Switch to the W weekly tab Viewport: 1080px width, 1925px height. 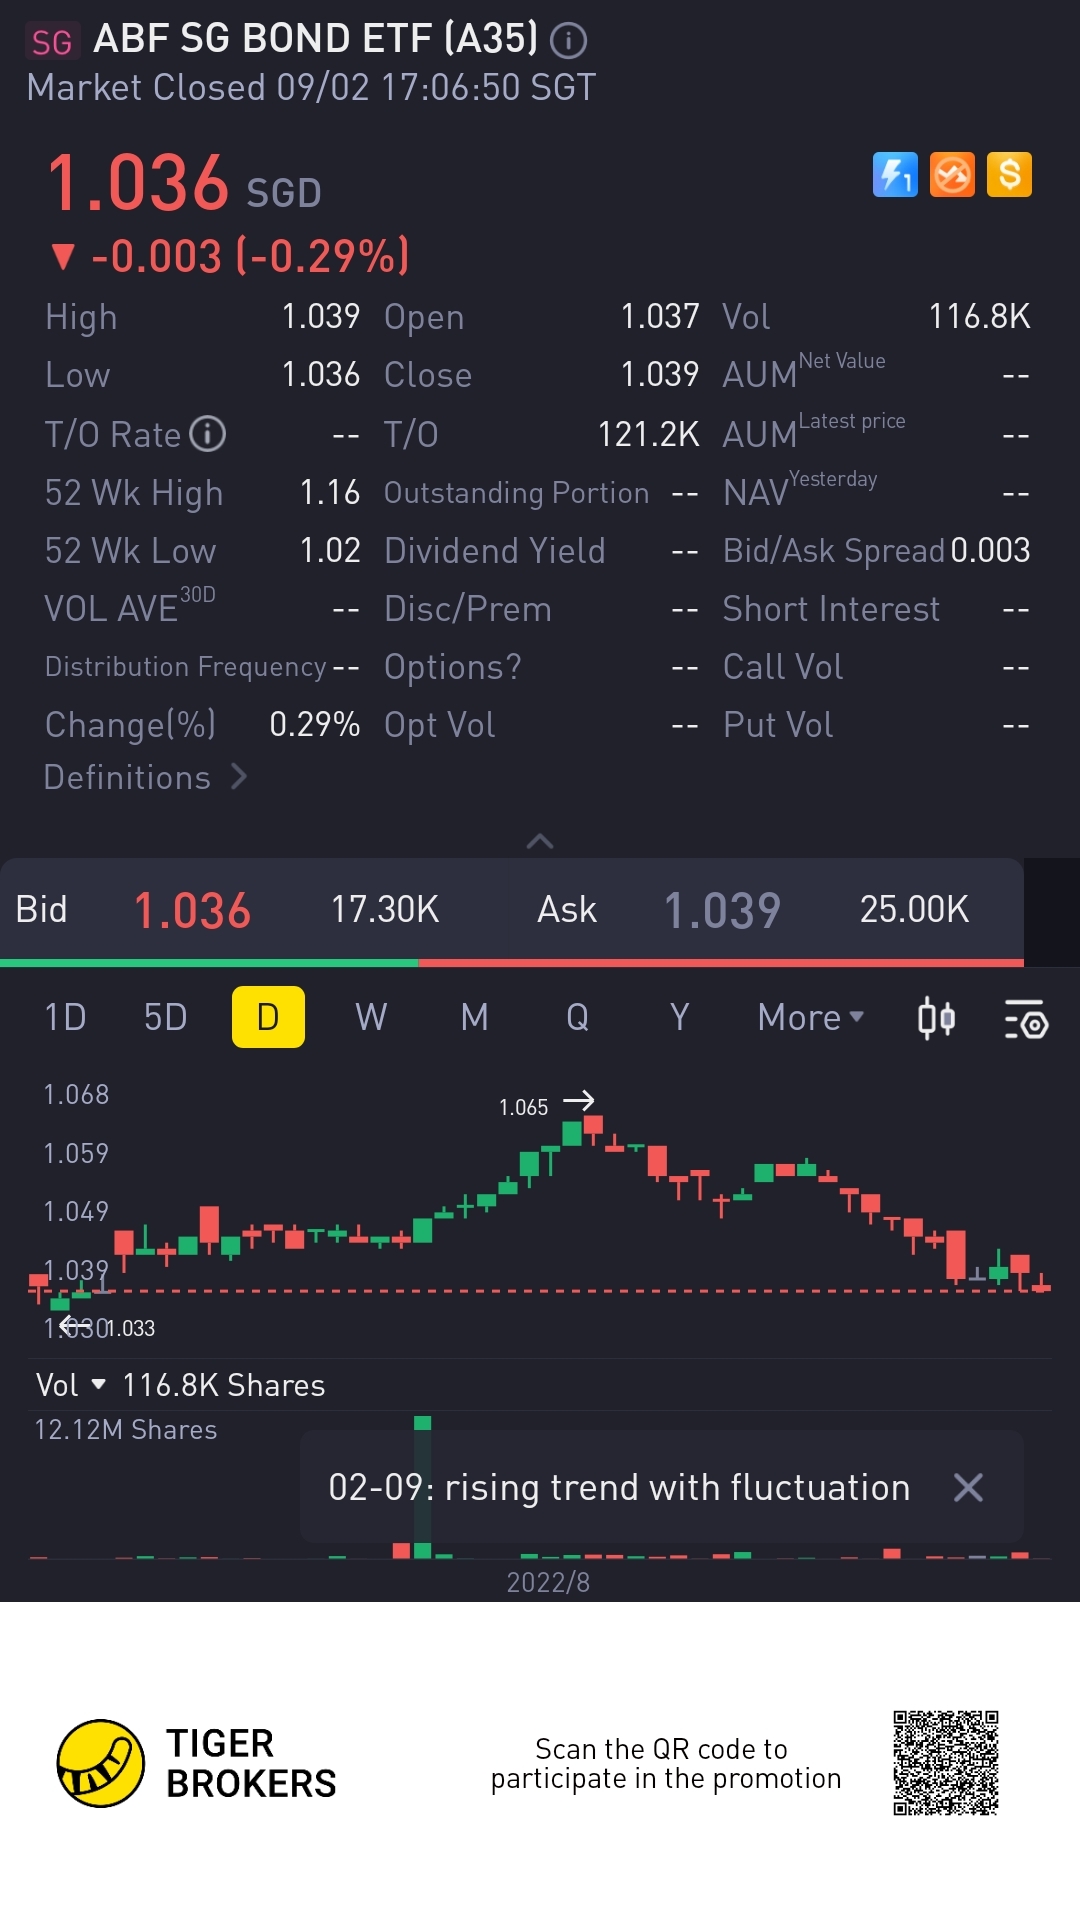(x=371, y=1018)
